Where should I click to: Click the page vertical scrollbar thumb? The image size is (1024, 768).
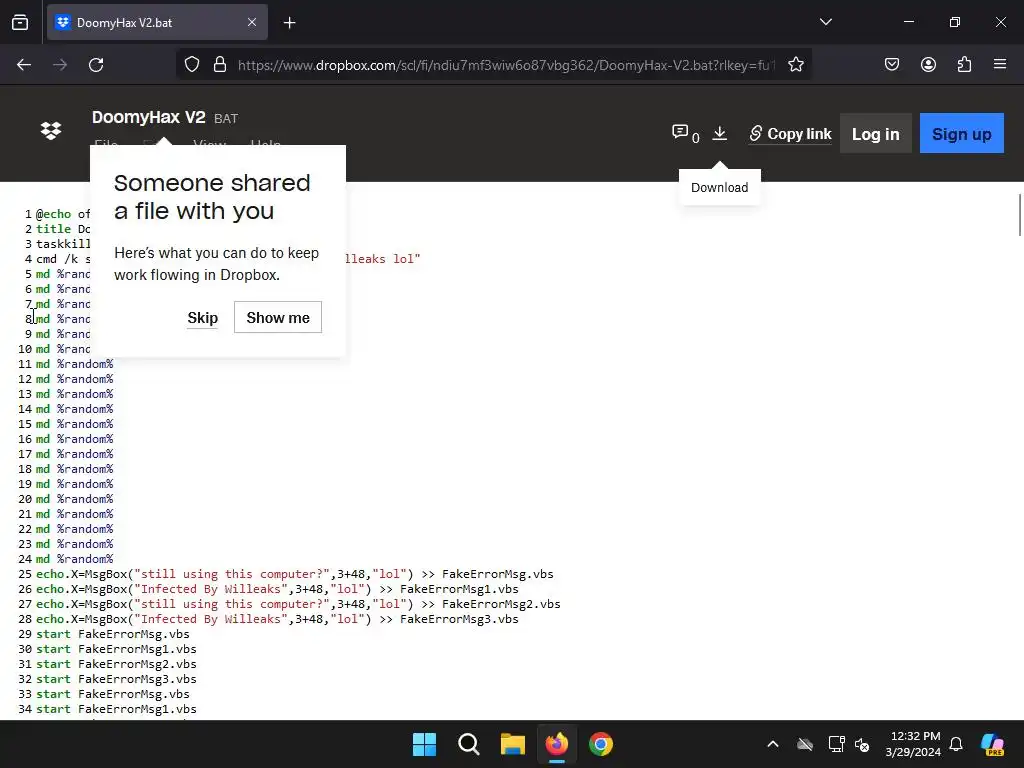pyautogui.click(x=1019, y=215)
